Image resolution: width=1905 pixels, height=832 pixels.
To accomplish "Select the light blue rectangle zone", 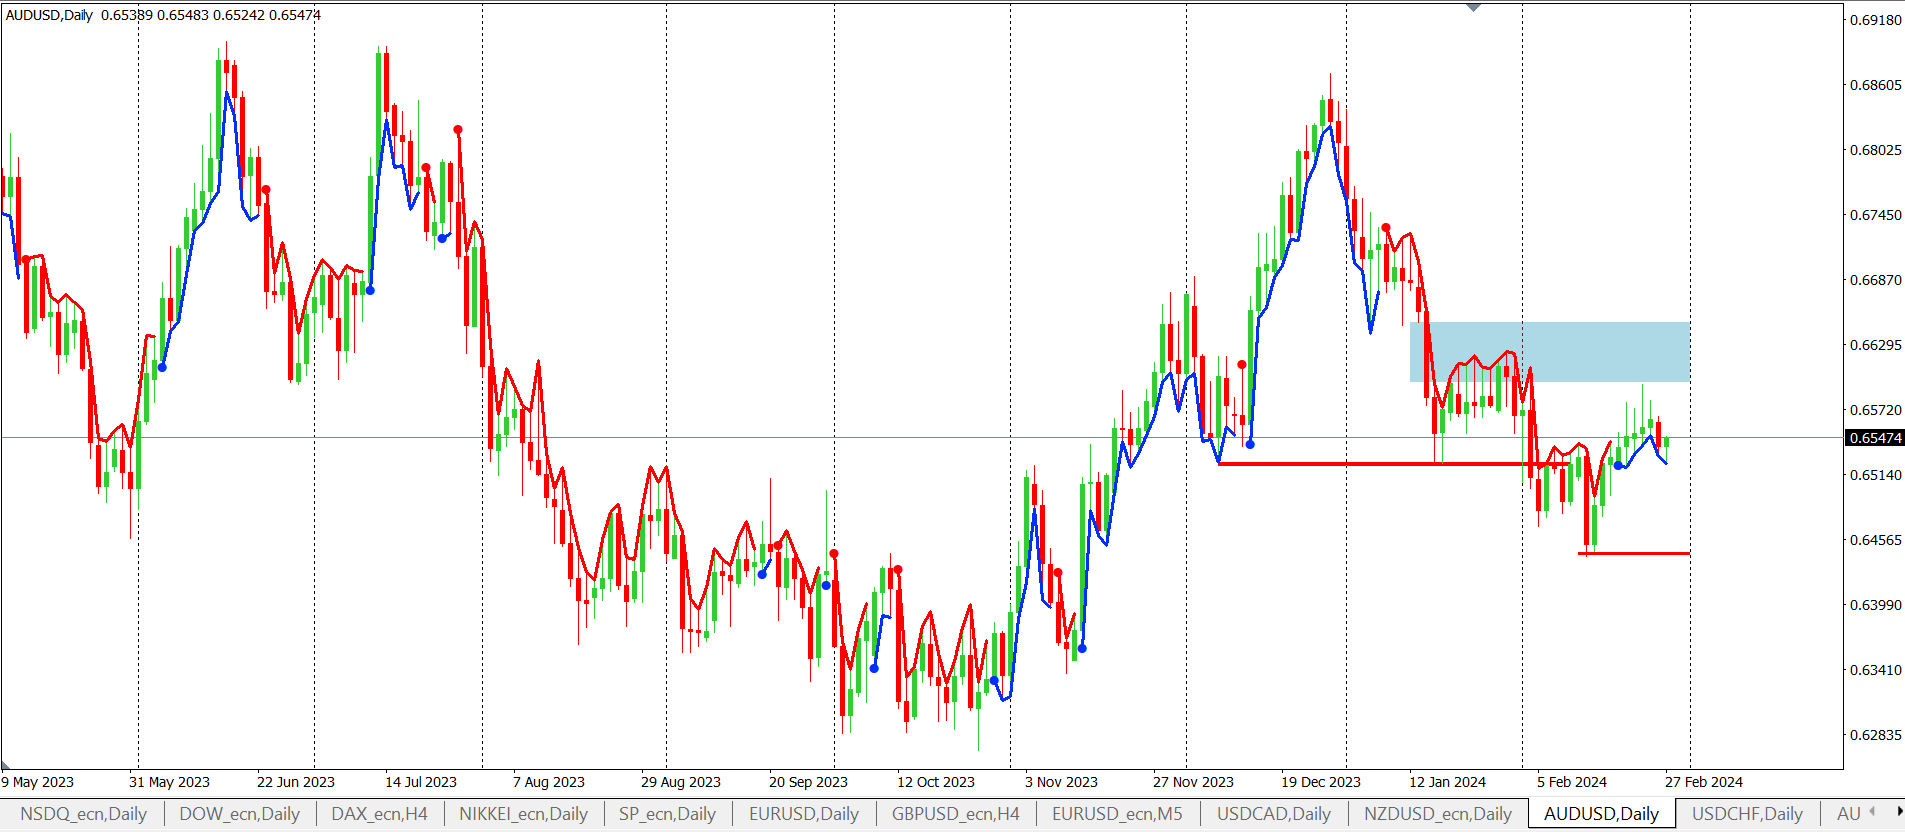I will click(x=1549, y=352).
